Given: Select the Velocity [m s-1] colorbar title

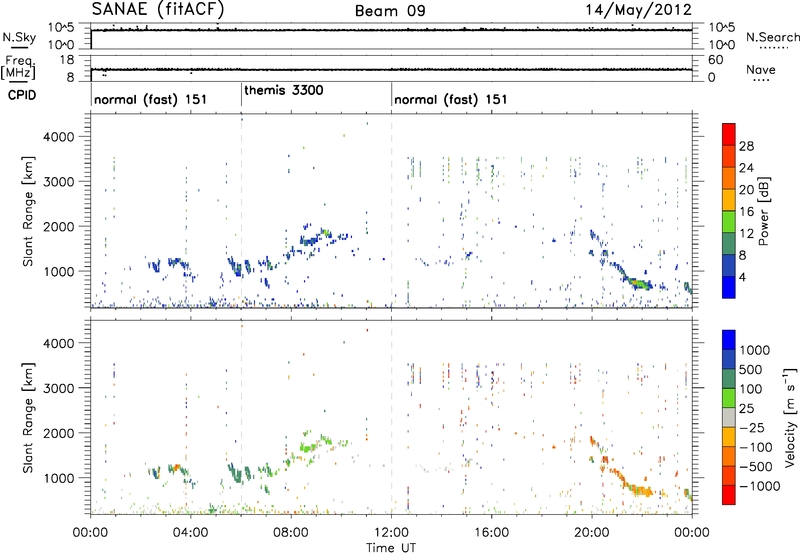Looking at the screenshot, I should click(x=790, y=417).
